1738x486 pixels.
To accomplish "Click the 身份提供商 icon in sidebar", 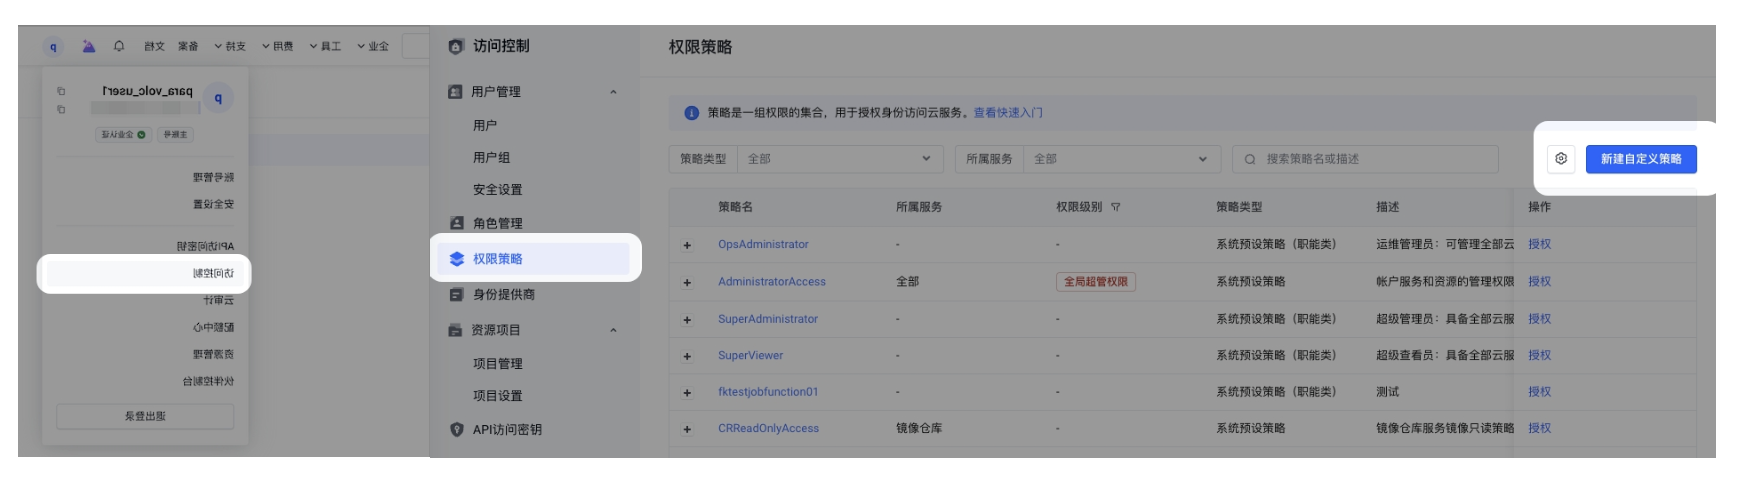I will pyautogui.click(x=457, y=295).
